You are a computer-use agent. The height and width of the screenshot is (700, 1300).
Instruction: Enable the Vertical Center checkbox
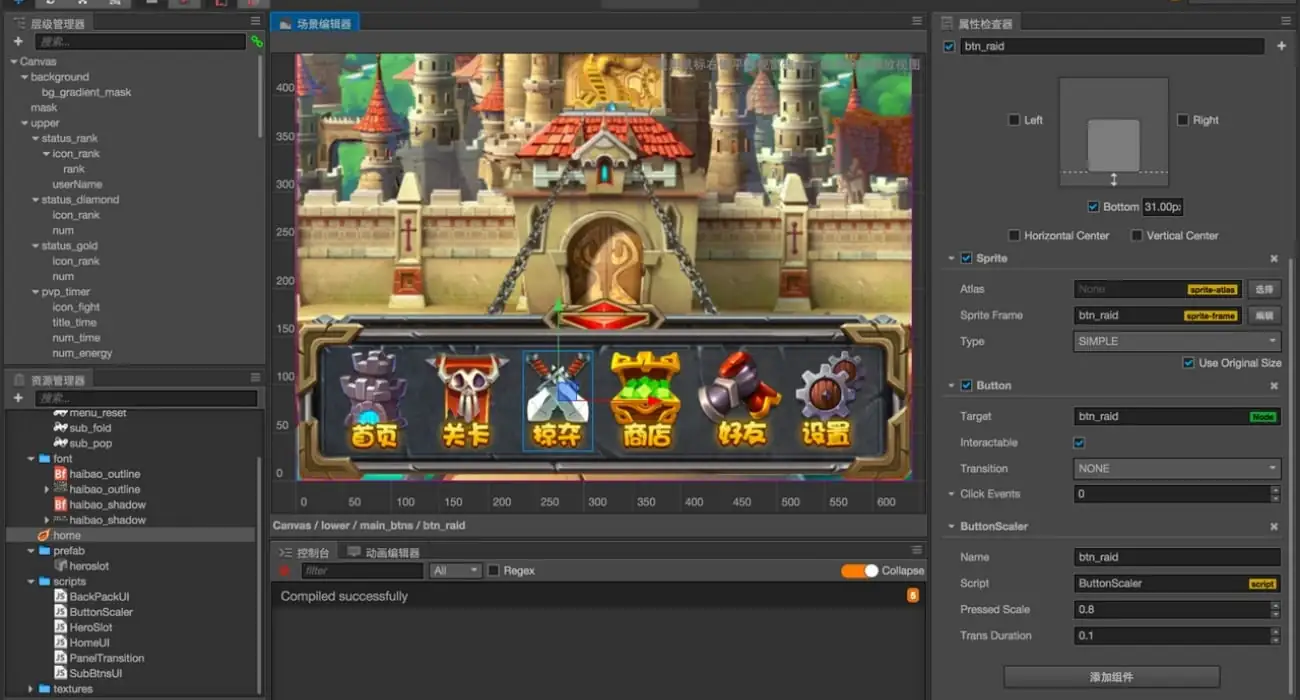pyautogui.click(x=1137, y=236)
